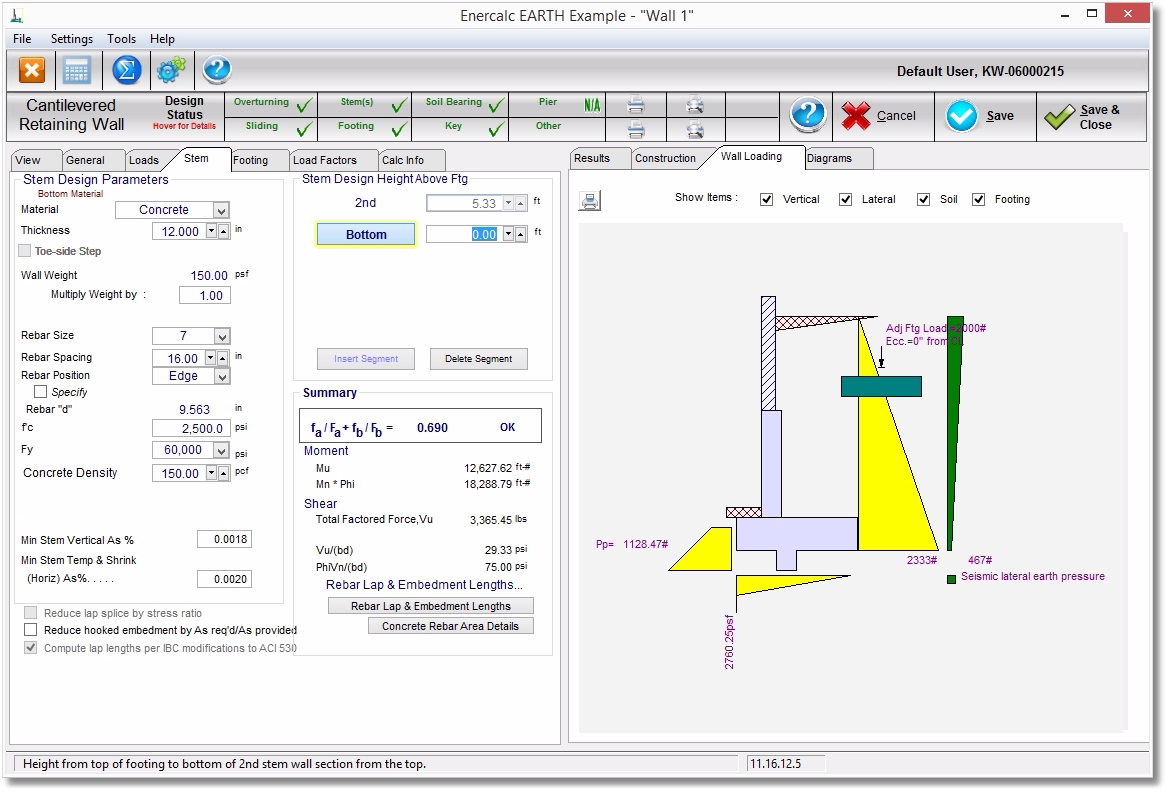Screen dimensions: 1167x792
Task: Click the large help icon beside Cancel
Action: click(x=807, y=116)
